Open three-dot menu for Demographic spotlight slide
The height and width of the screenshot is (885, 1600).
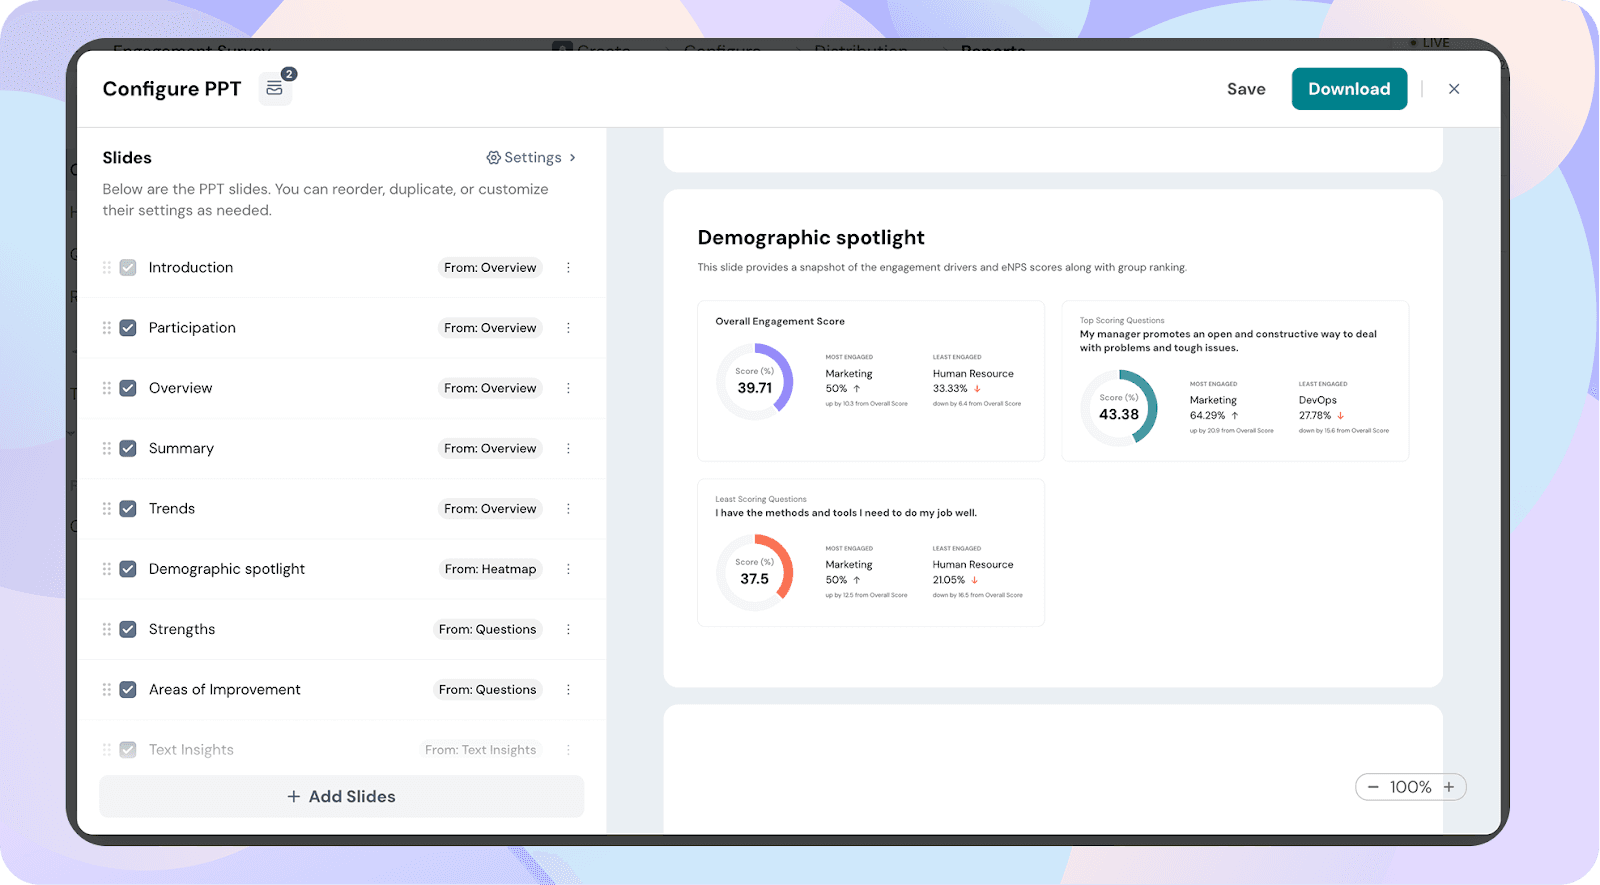pos(568,569)
